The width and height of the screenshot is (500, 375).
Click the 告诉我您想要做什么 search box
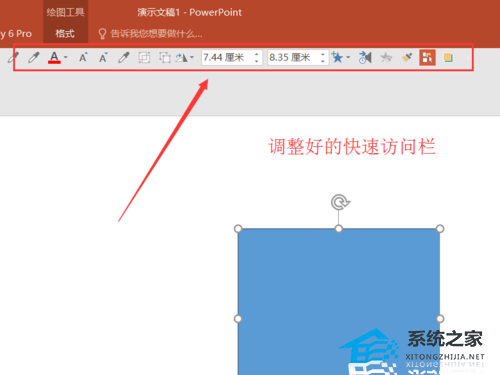tap(156, 34)
